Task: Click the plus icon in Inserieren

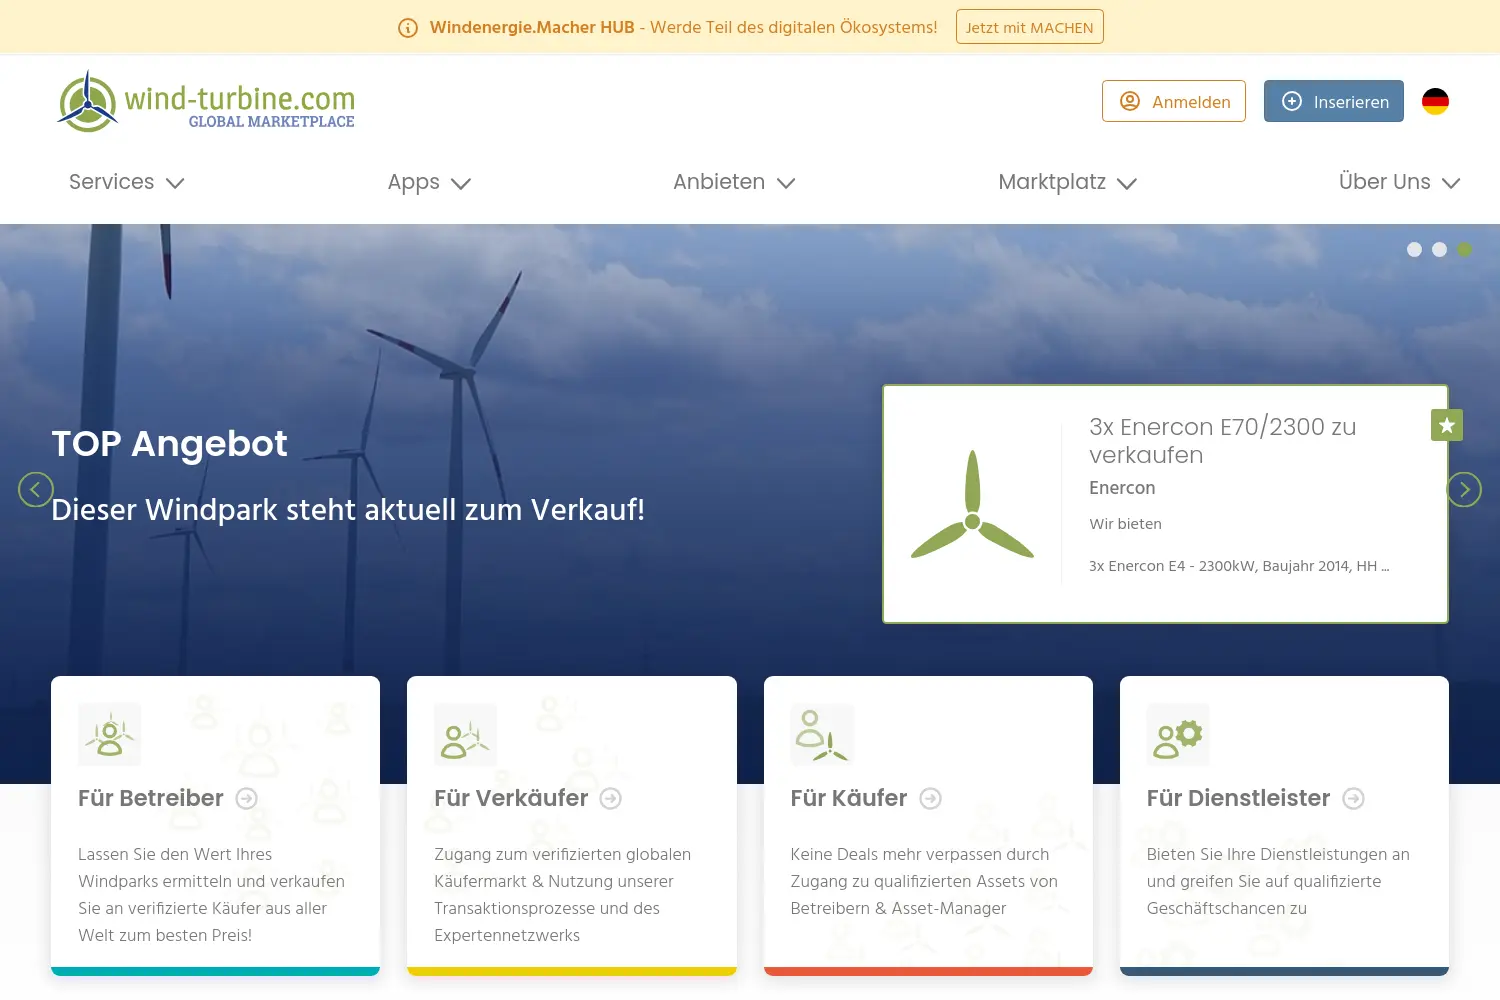Action: pos(1292,101)
